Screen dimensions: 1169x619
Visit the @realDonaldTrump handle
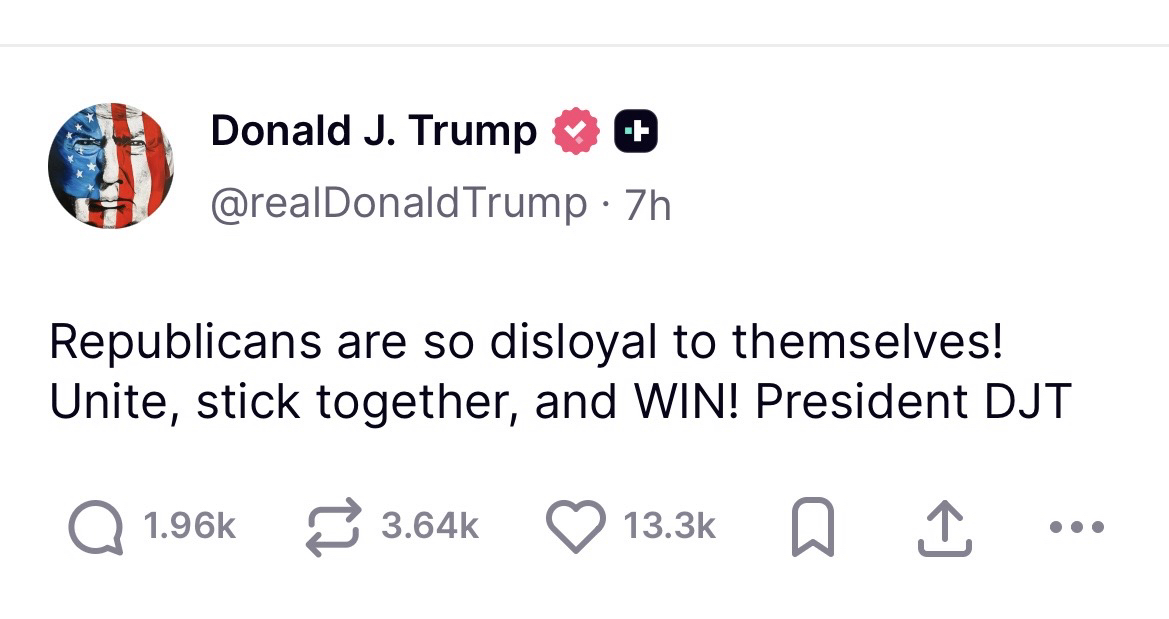click(x=399, y=204)
